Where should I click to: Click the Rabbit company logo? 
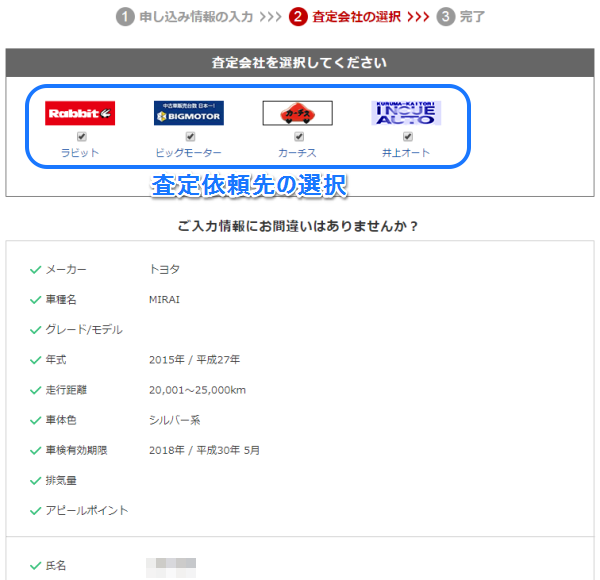tap(80, 113)
